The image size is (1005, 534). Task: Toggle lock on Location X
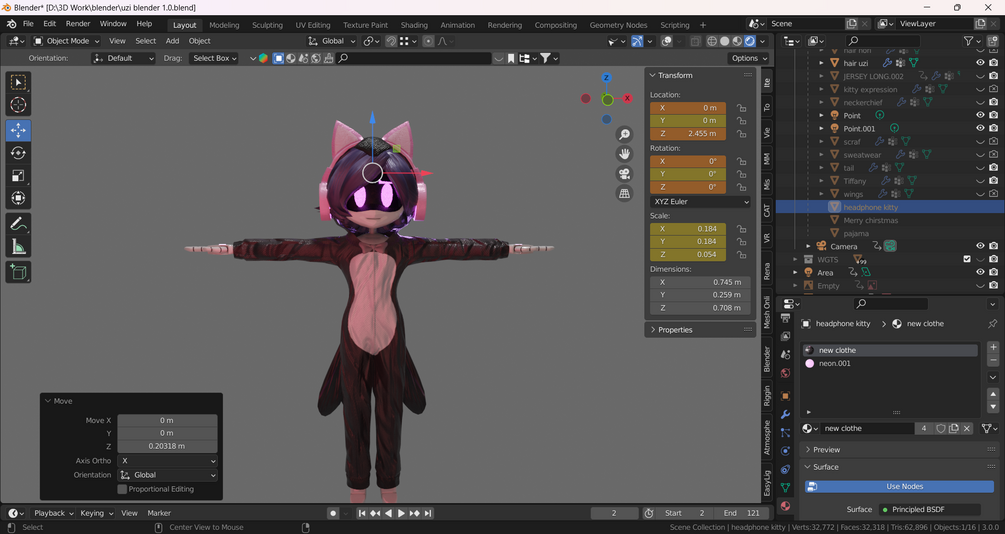click(x=741, y=108)
